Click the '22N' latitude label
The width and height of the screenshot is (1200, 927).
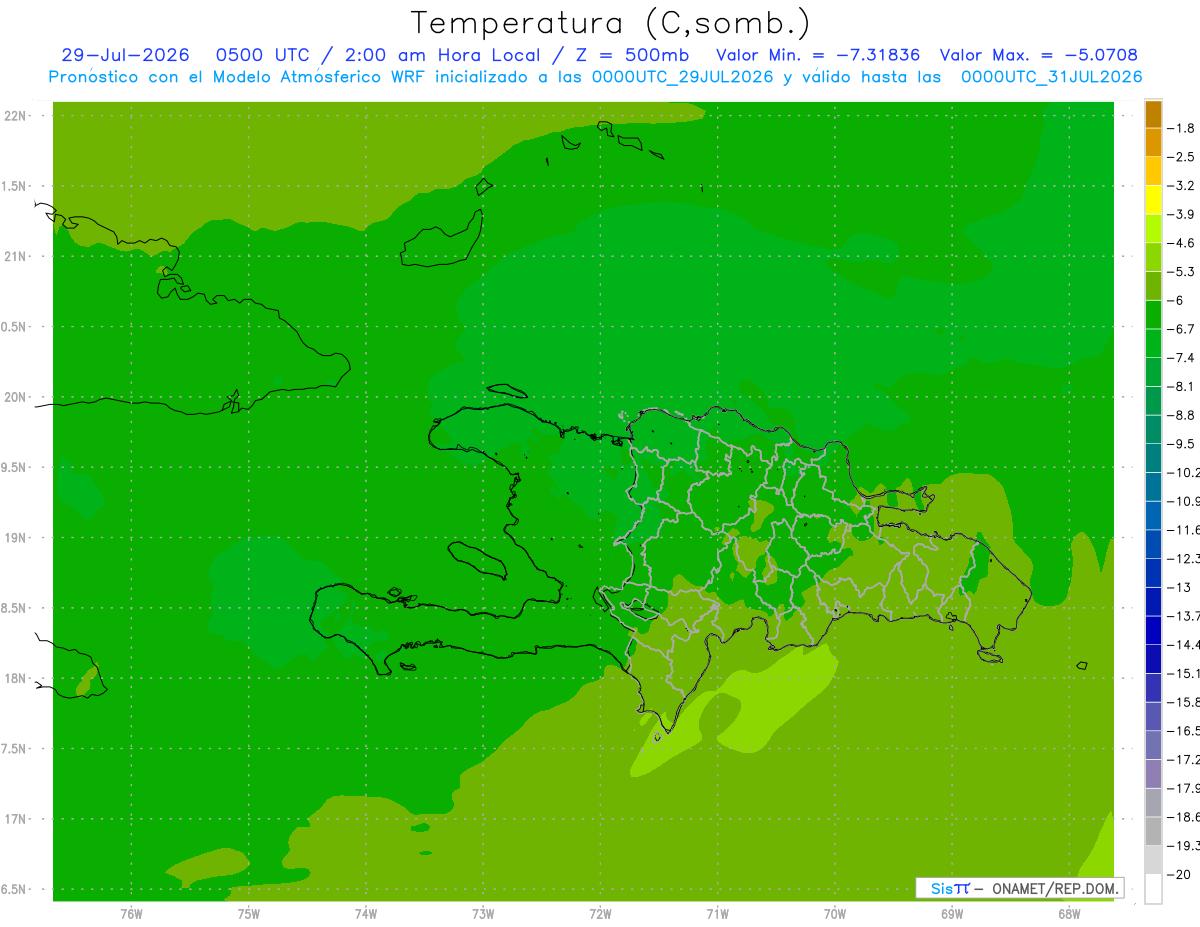click(15, 116)
